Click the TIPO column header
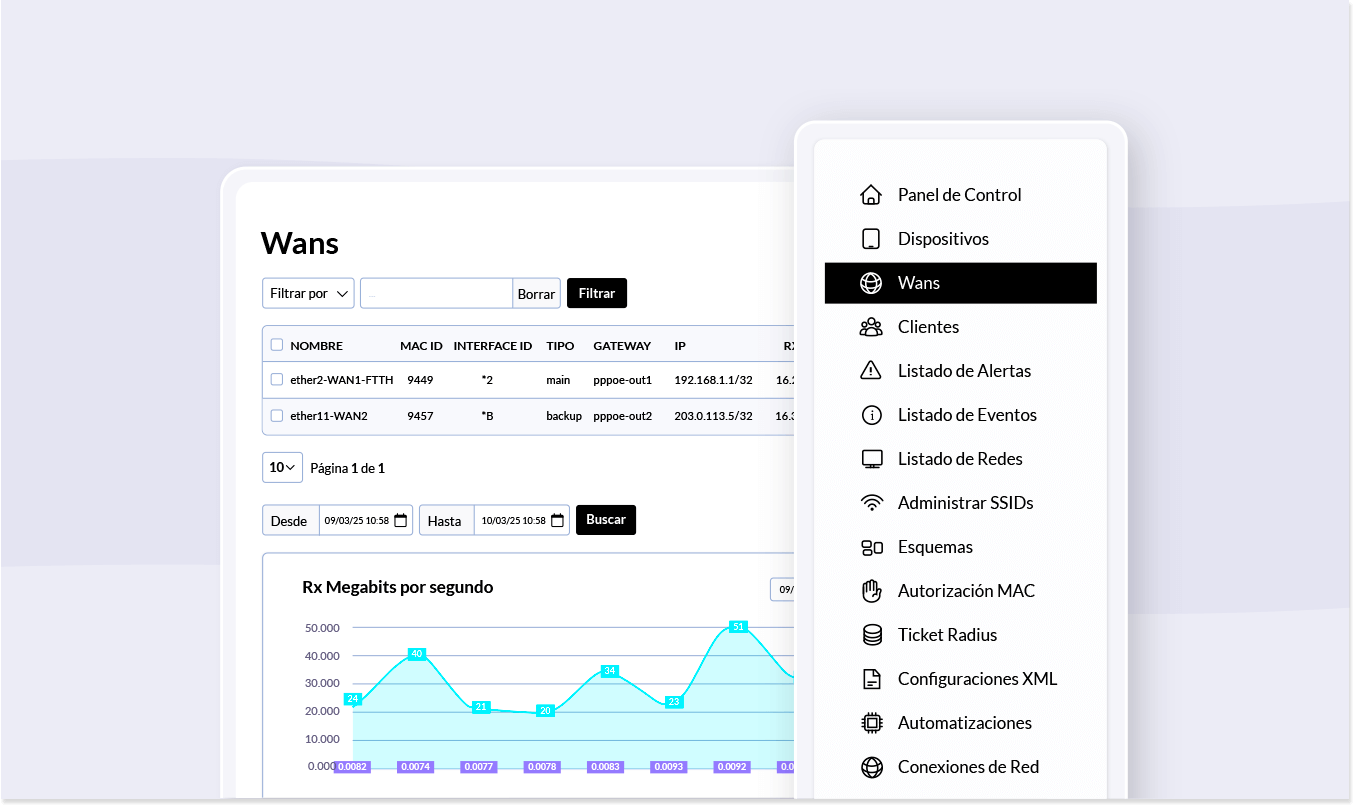 click(560, 346)
